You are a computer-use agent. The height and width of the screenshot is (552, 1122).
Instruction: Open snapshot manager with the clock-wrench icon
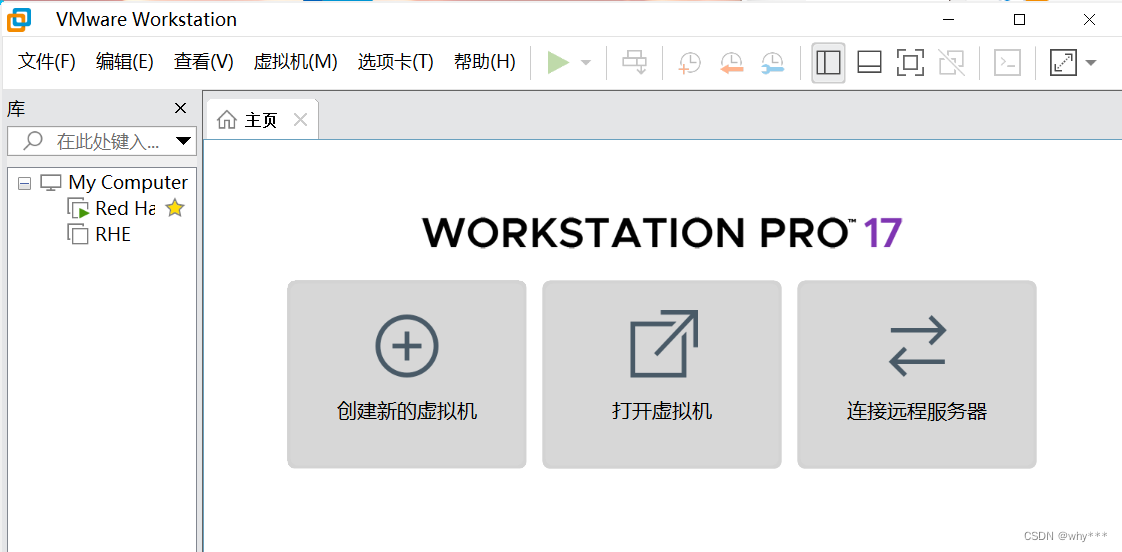(773, 62)
